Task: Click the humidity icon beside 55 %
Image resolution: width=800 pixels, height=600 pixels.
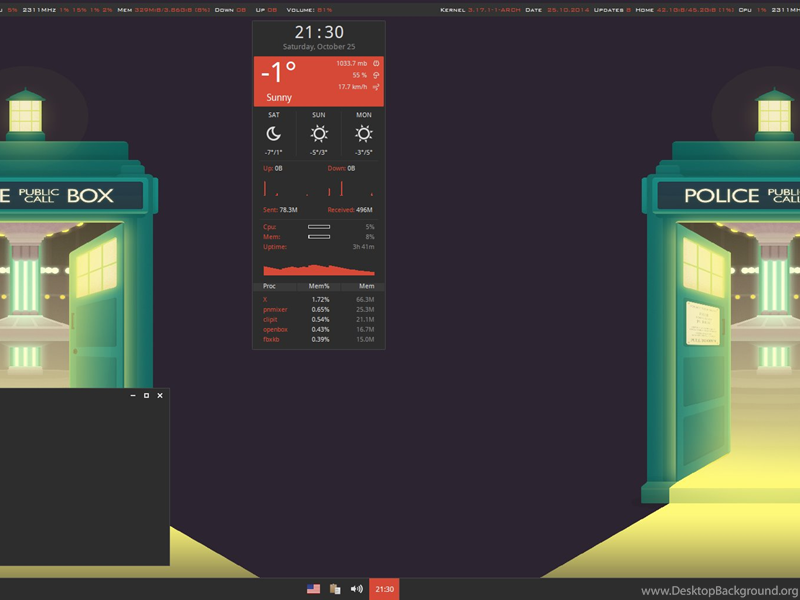Action: 376,75
